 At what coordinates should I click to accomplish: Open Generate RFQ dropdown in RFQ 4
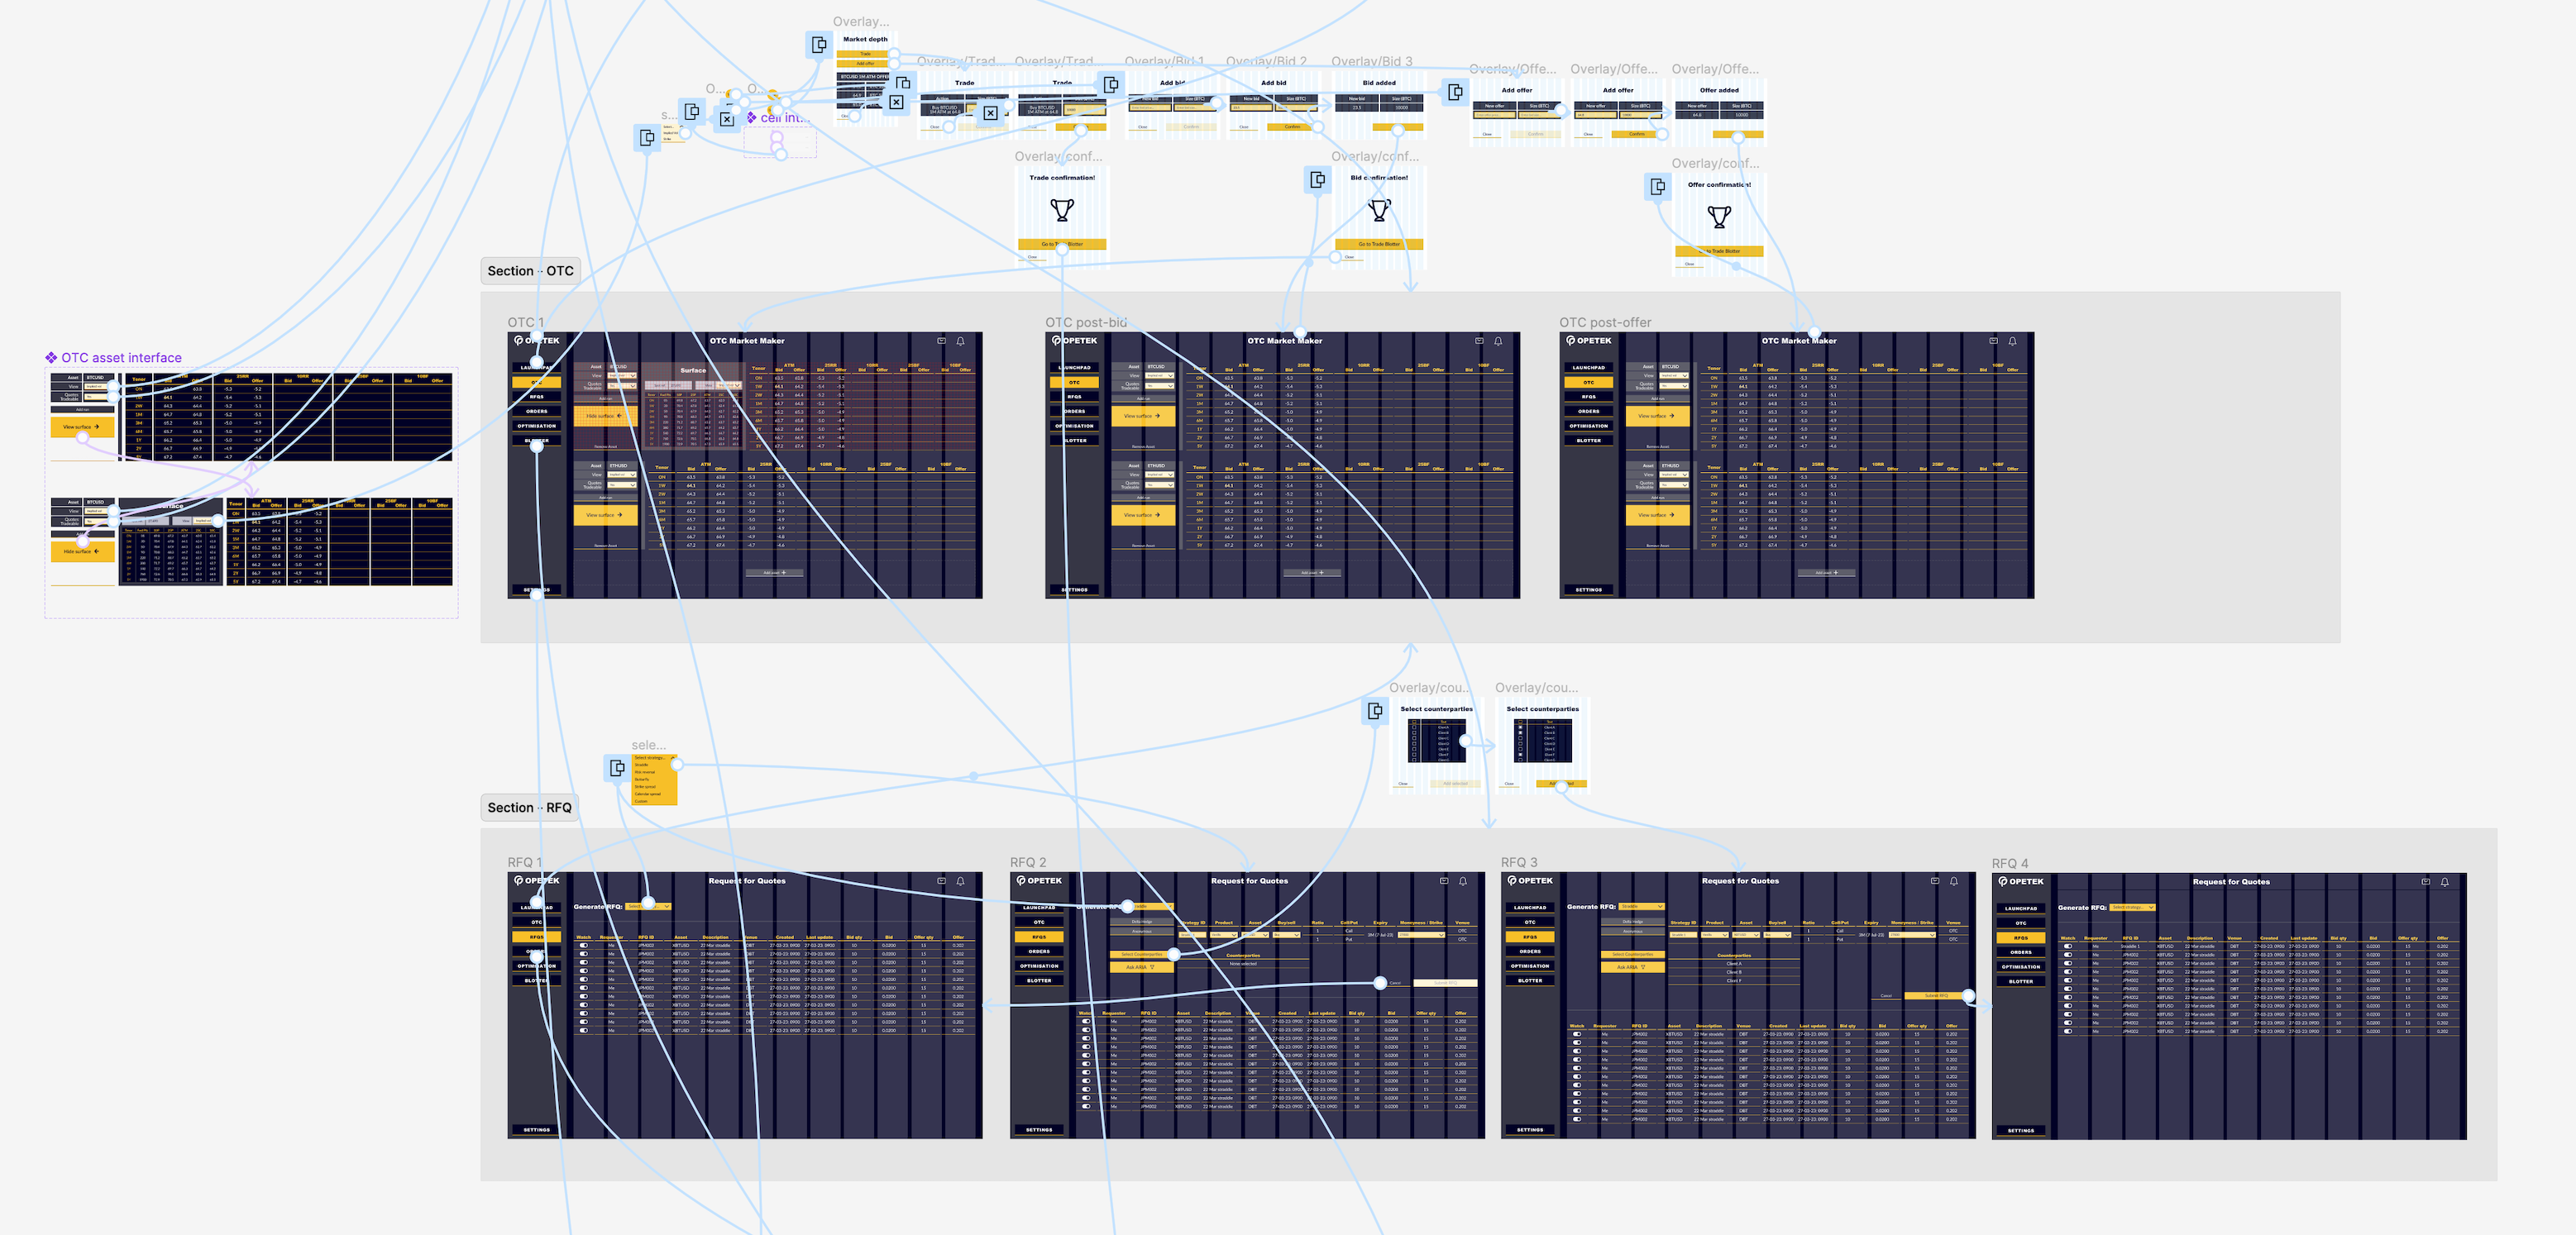(x=2132, y=908)
